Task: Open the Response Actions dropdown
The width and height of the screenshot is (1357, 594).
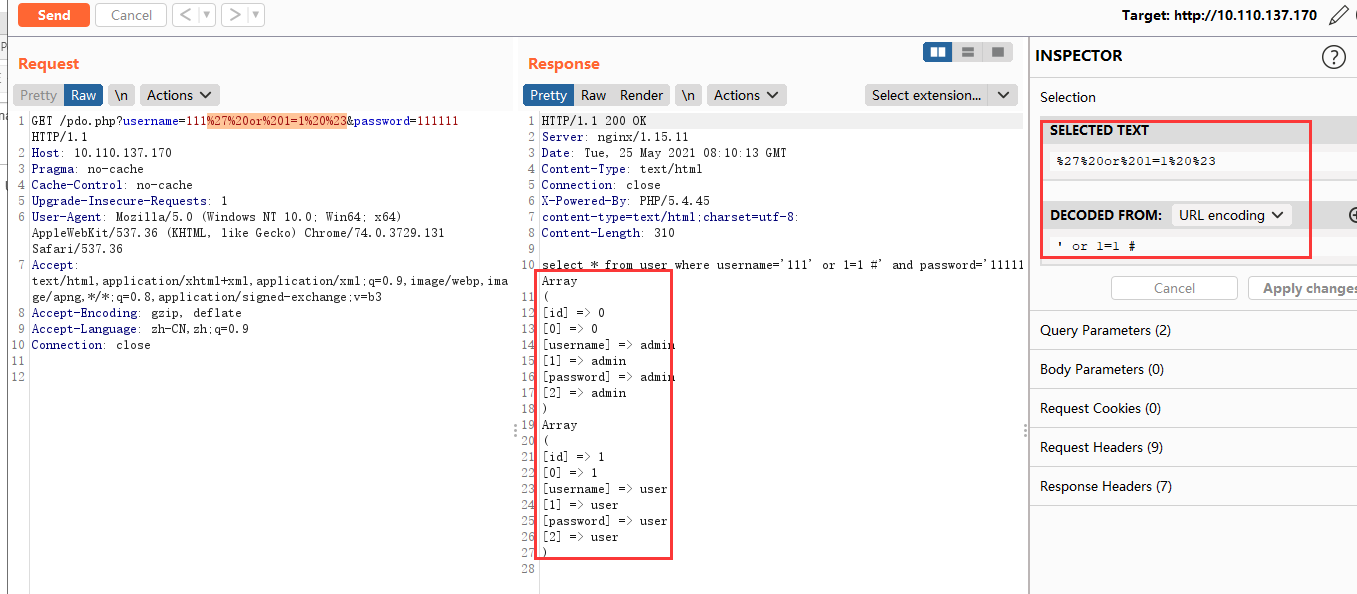Action: coord(746,95)
